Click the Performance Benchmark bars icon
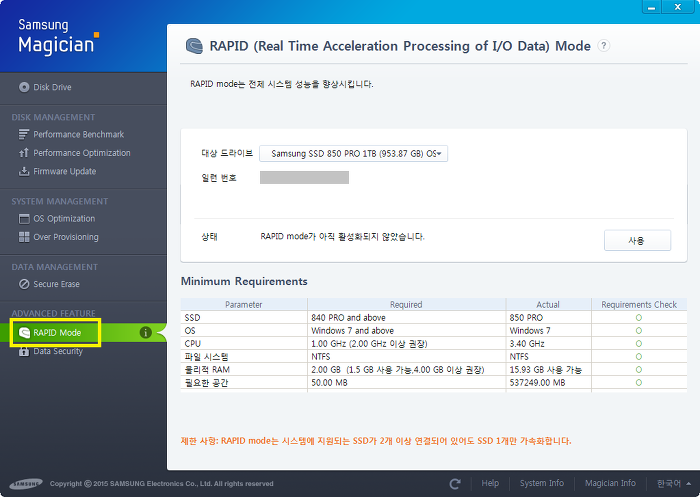The height and width of the screenshot is (497, 700). click(24, 134)
